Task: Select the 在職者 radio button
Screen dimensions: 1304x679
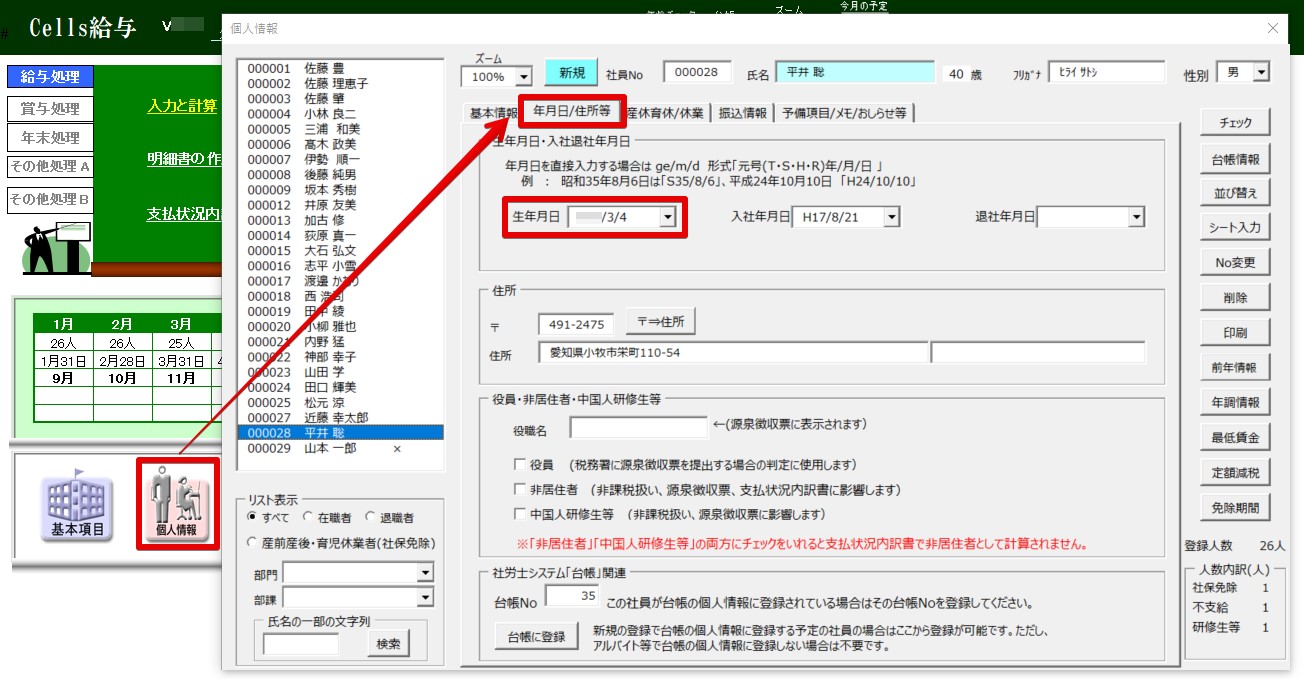Action: click(308, 518)
